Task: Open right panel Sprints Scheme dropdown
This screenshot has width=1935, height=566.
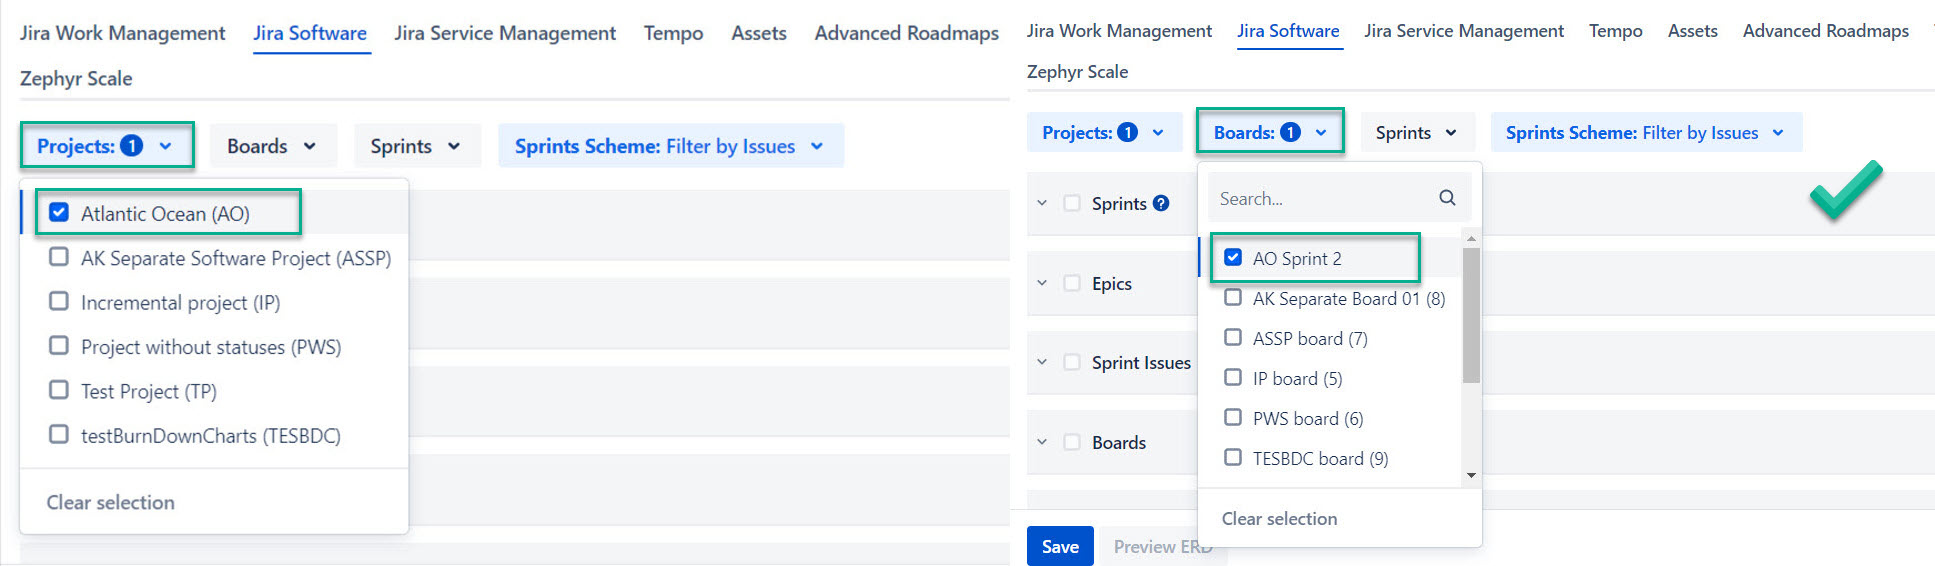Action: (x=1646, y=132)
